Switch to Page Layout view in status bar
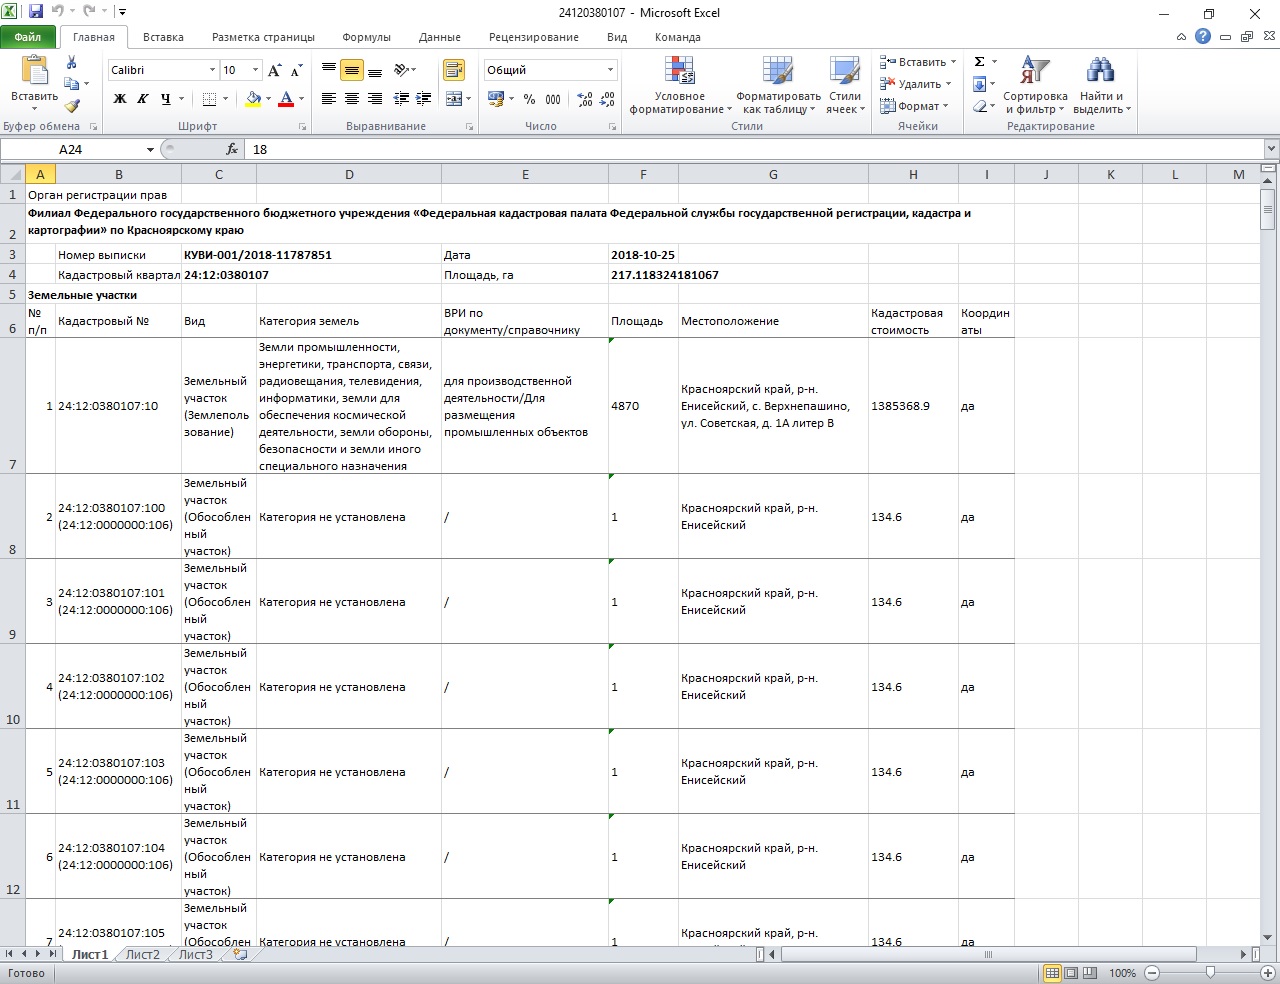The width and height of the screenshot is (1280, 984). 1071,973
